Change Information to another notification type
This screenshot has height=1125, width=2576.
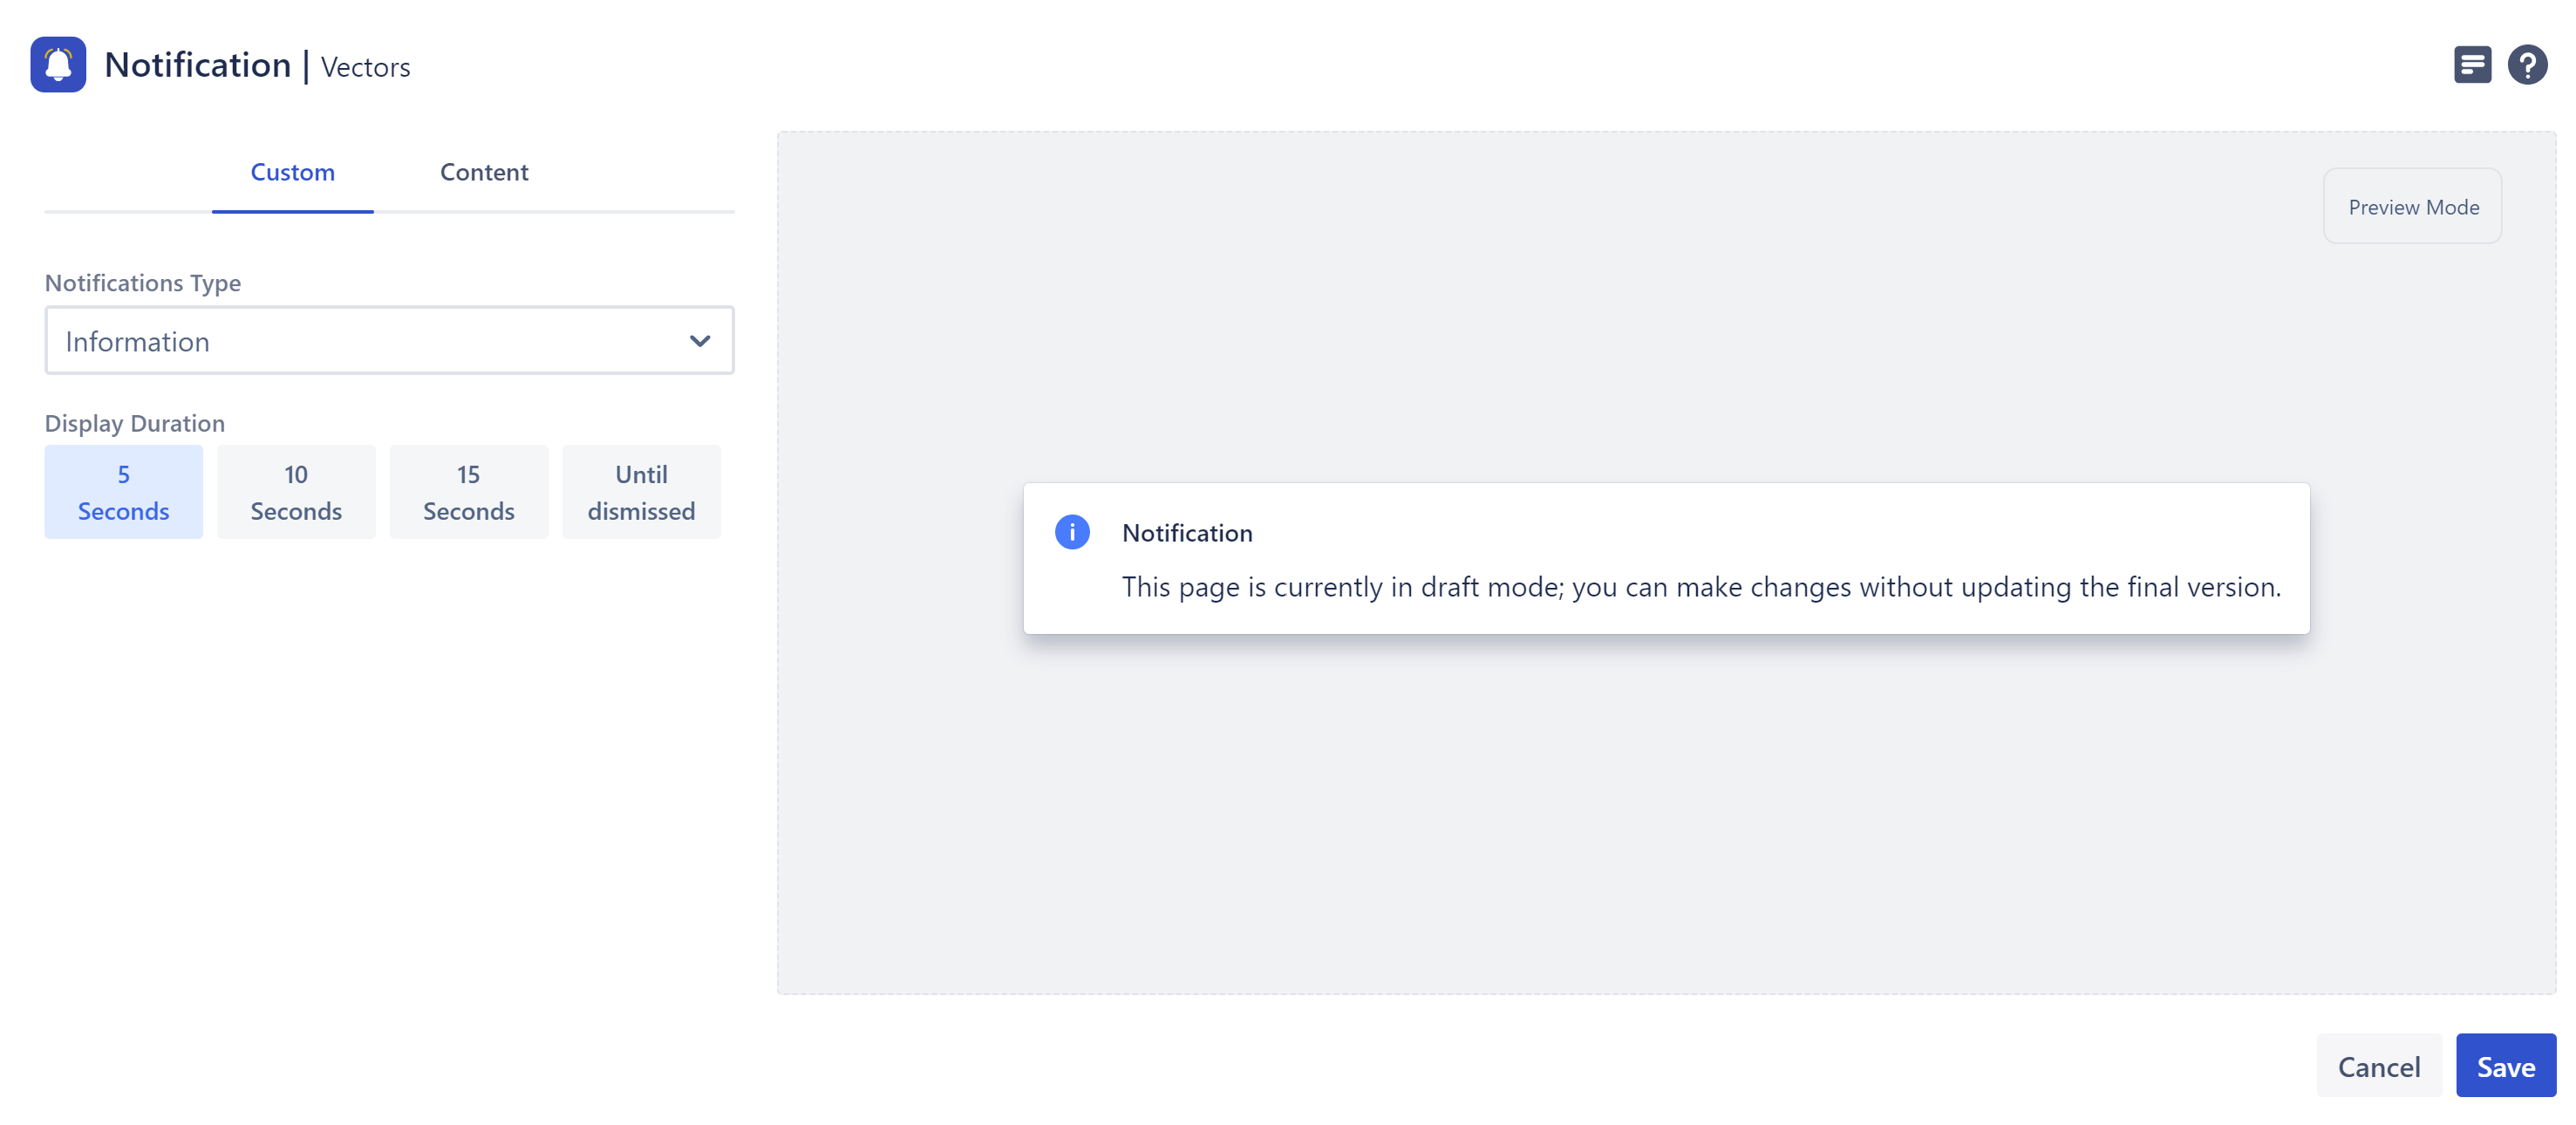click(389, 340)
